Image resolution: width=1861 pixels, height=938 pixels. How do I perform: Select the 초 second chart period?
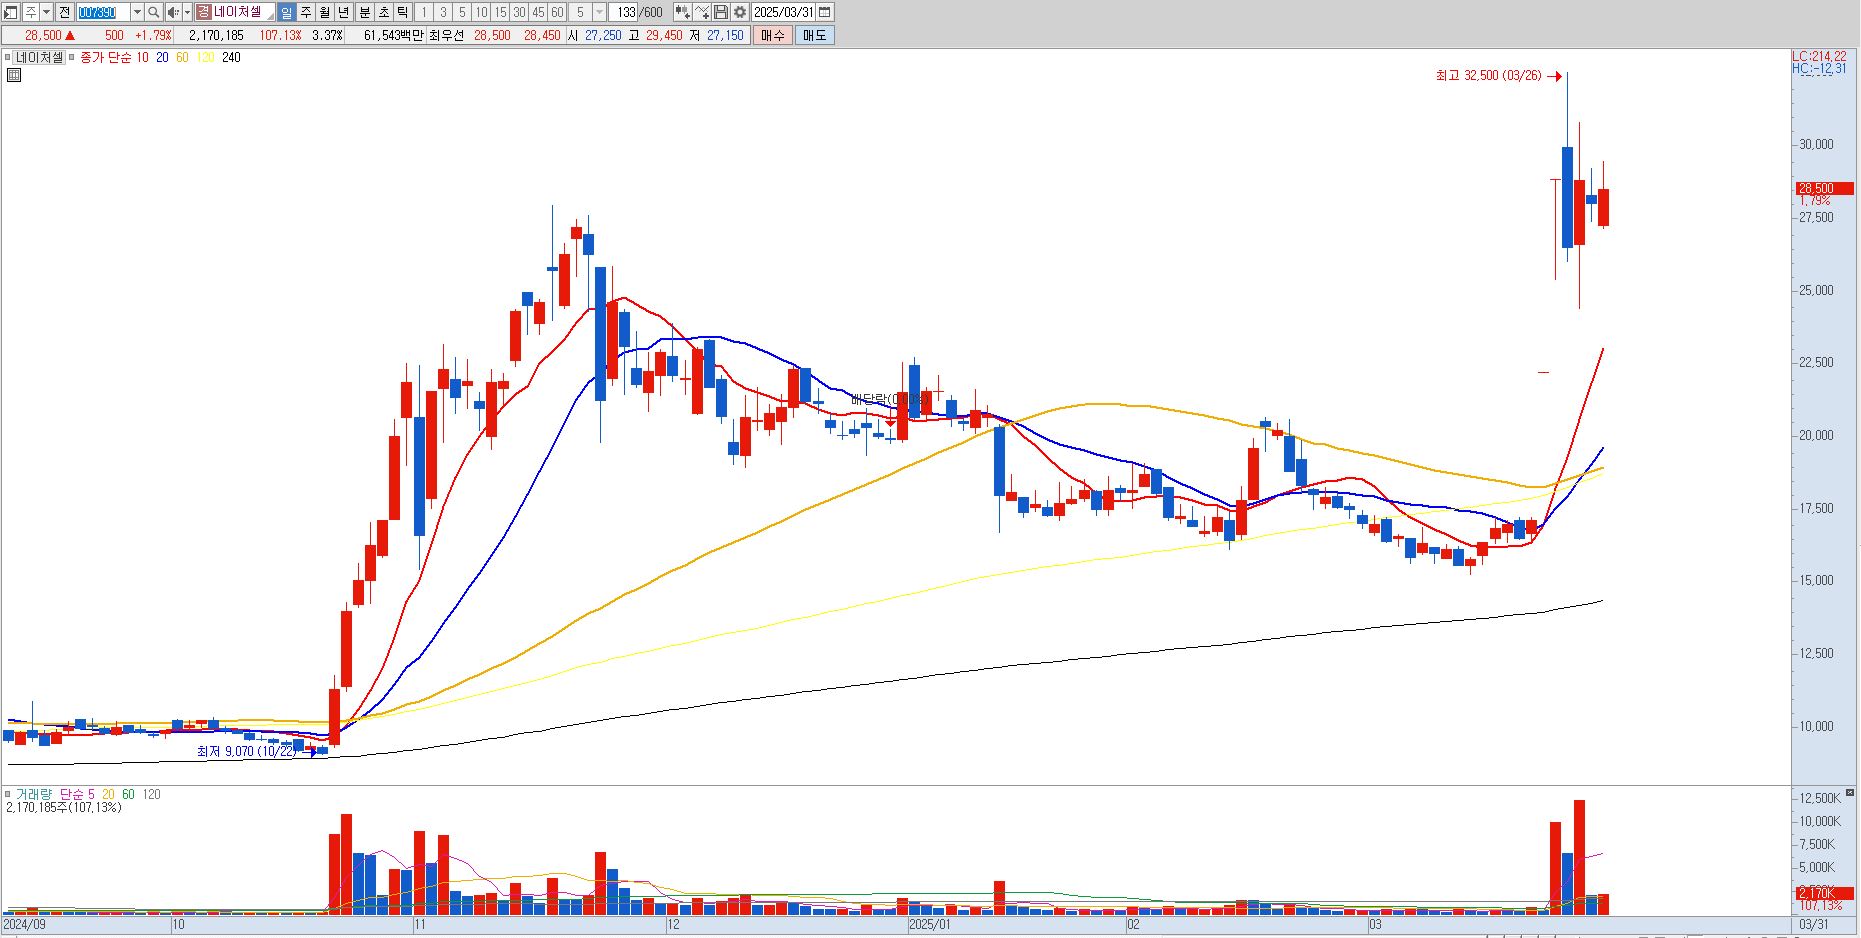[x=383, y=12]
